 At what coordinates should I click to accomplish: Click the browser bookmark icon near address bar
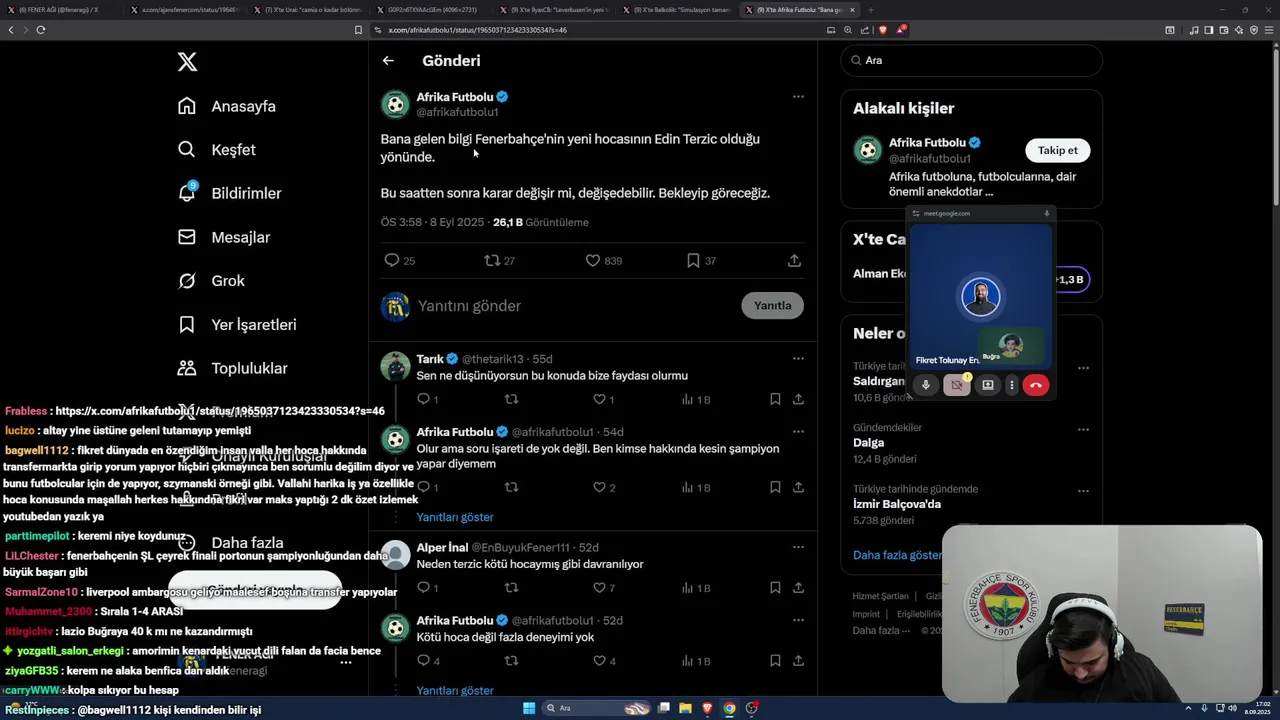tap(358, 30)
